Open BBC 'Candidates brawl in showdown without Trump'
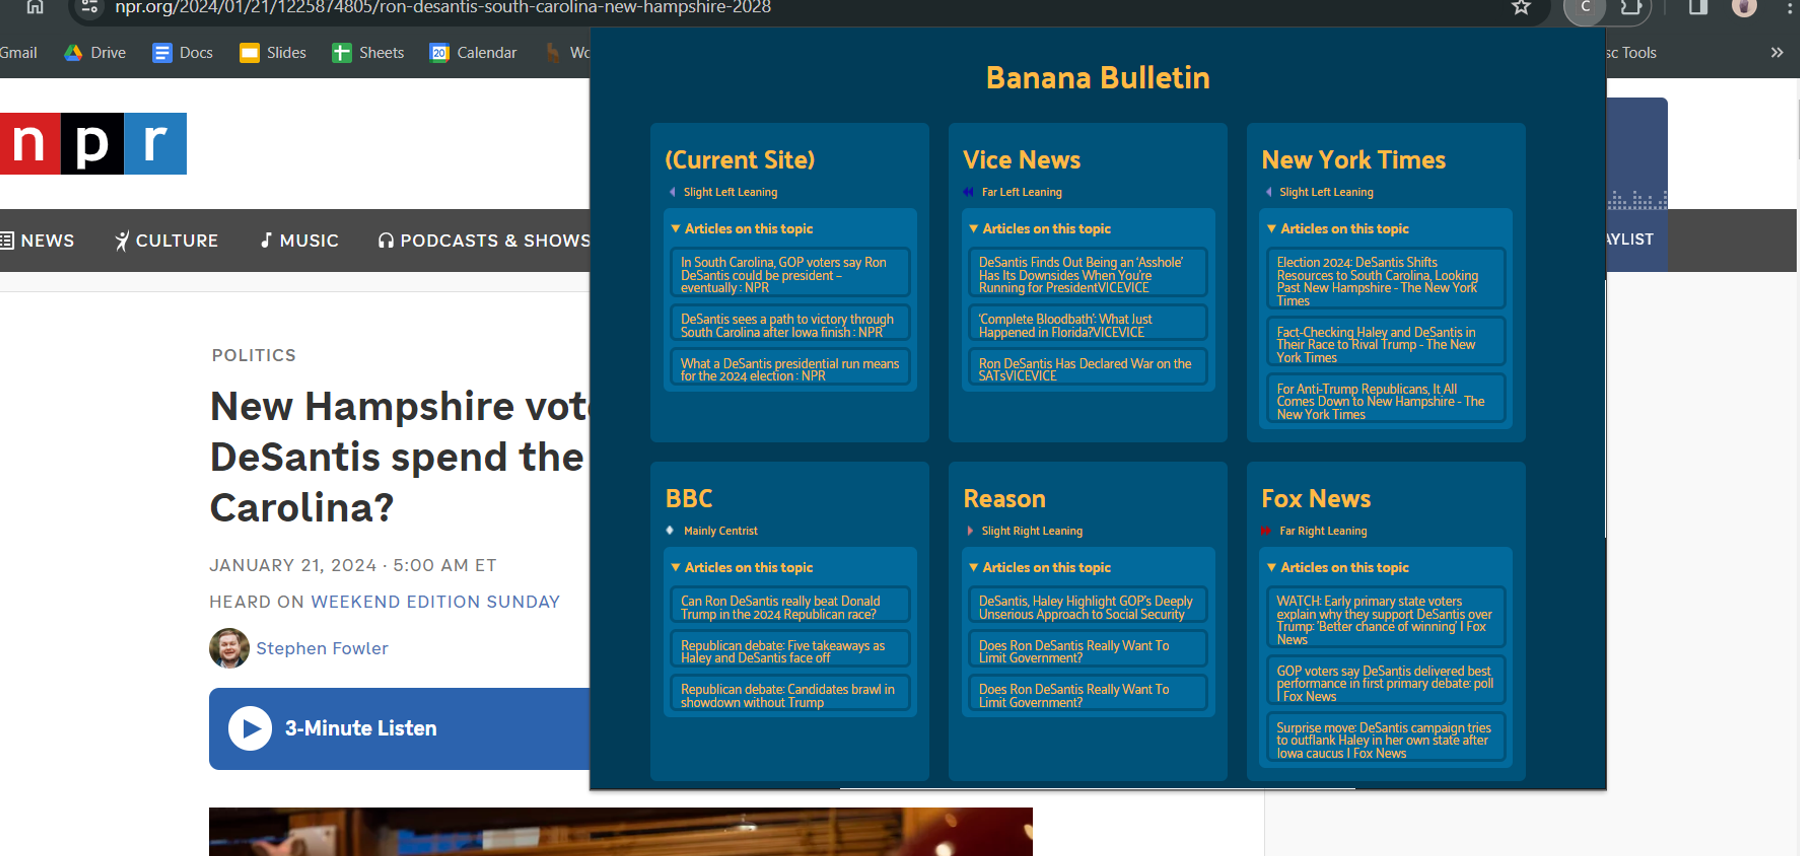This screenshot has height=856, width=1800. click(790, 695)
